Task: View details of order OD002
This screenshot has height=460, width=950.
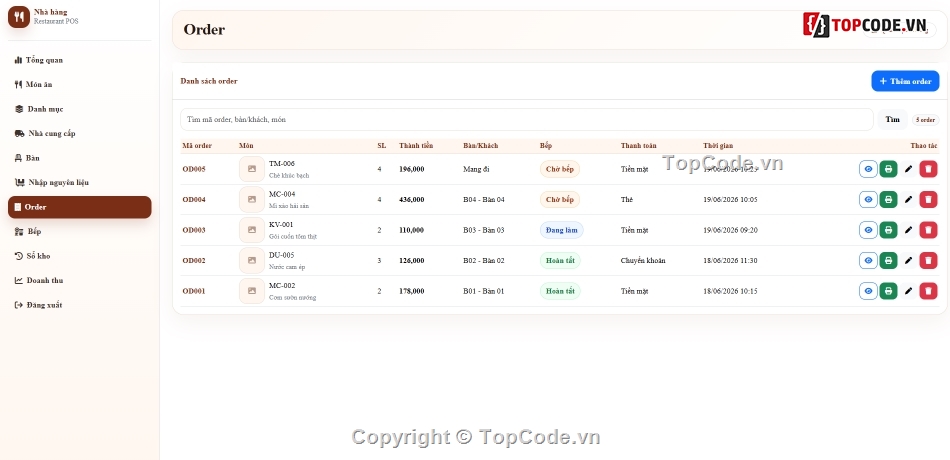Action: click(868, 261)
